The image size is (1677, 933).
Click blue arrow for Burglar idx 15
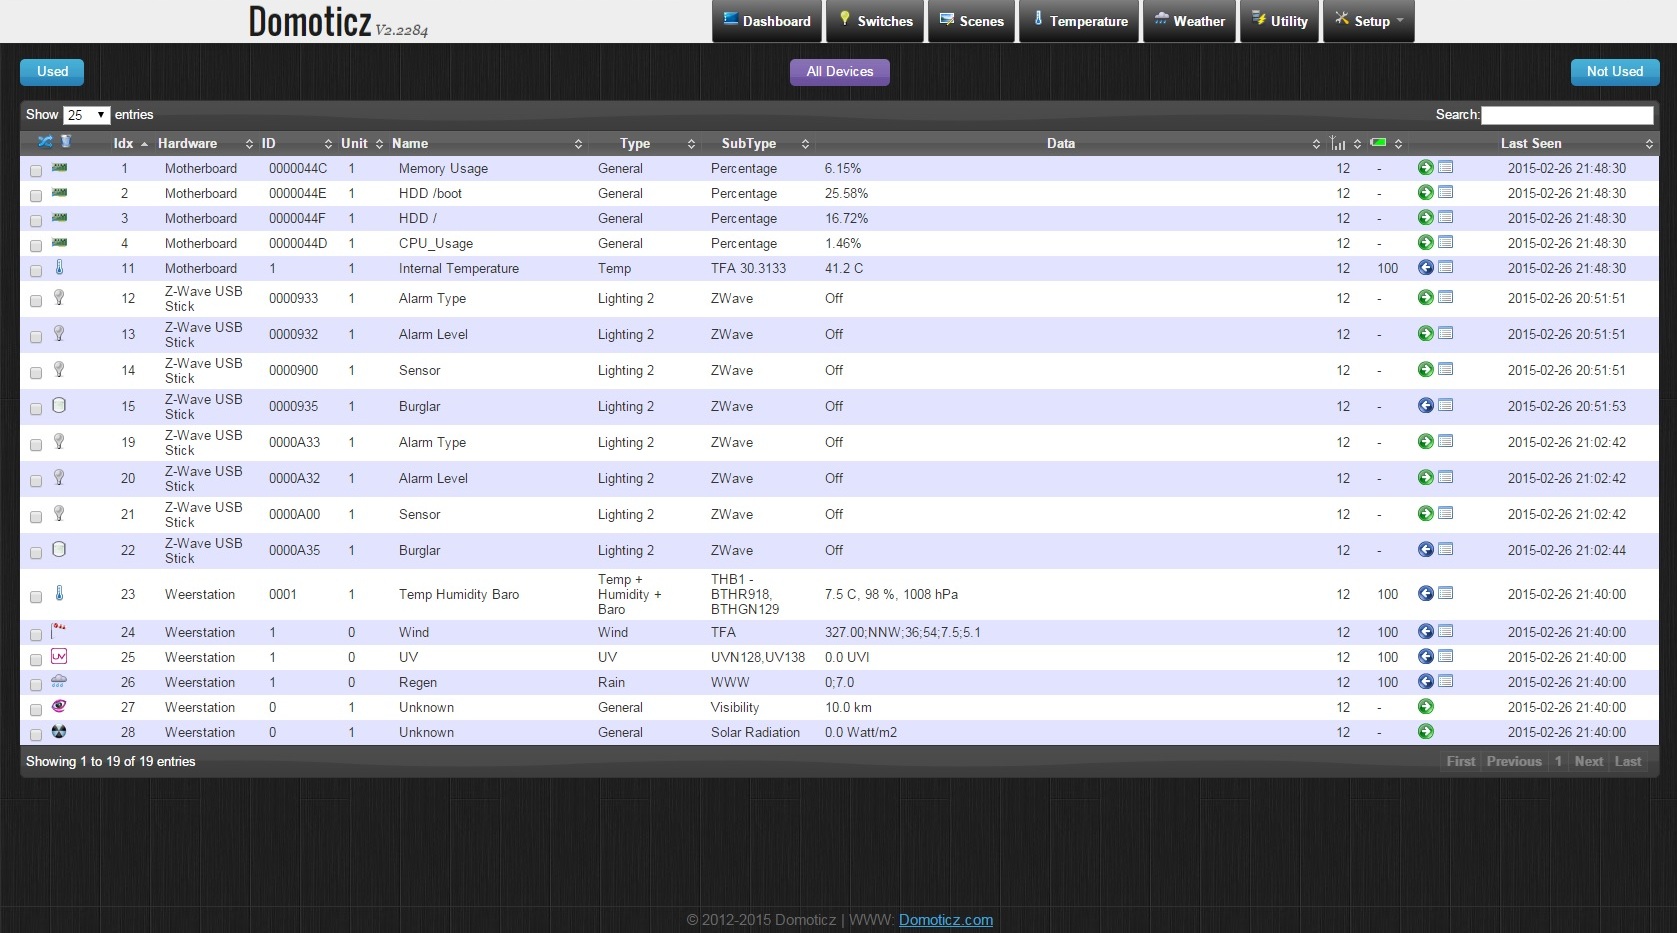coord(1426,406)
